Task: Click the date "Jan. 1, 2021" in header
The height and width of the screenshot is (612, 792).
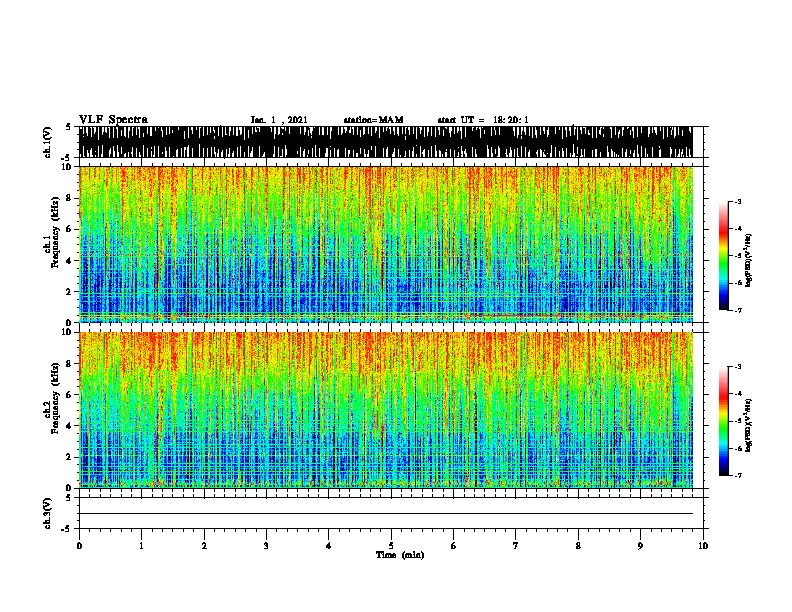Action: 279,120
